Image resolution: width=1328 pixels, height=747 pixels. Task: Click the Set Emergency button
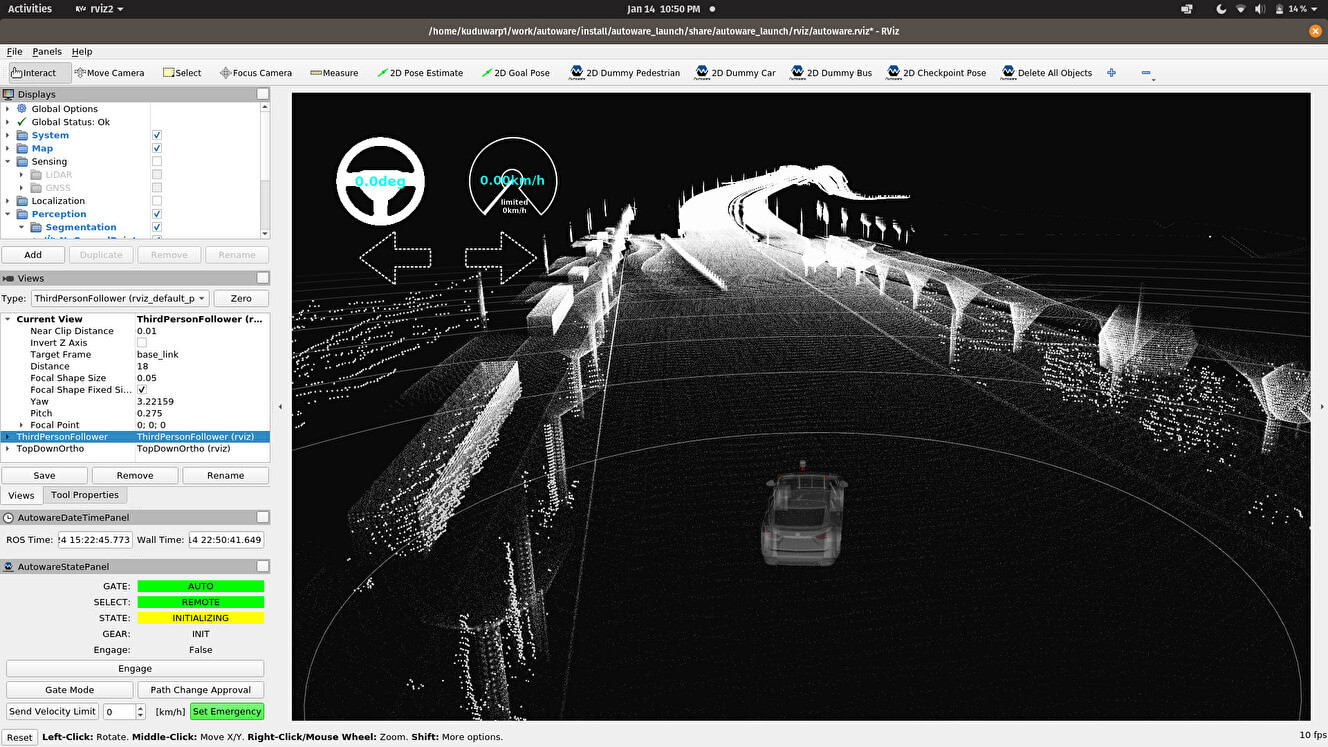click(228, 712)
